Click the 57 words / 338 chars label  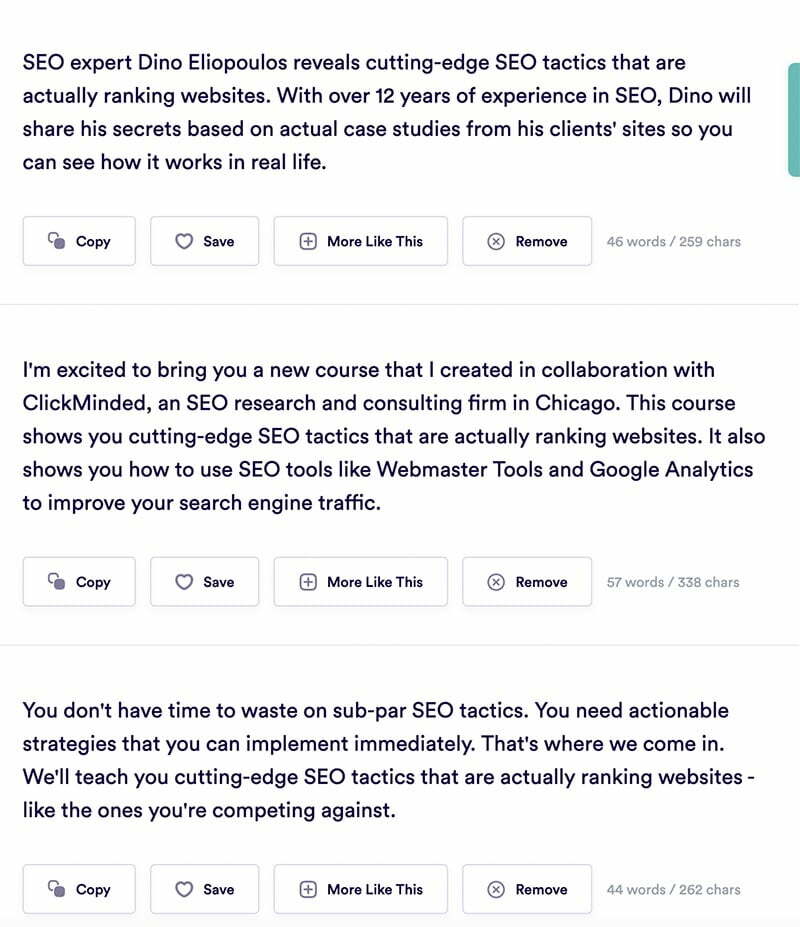pyautogui.click(x=673, y=582)
